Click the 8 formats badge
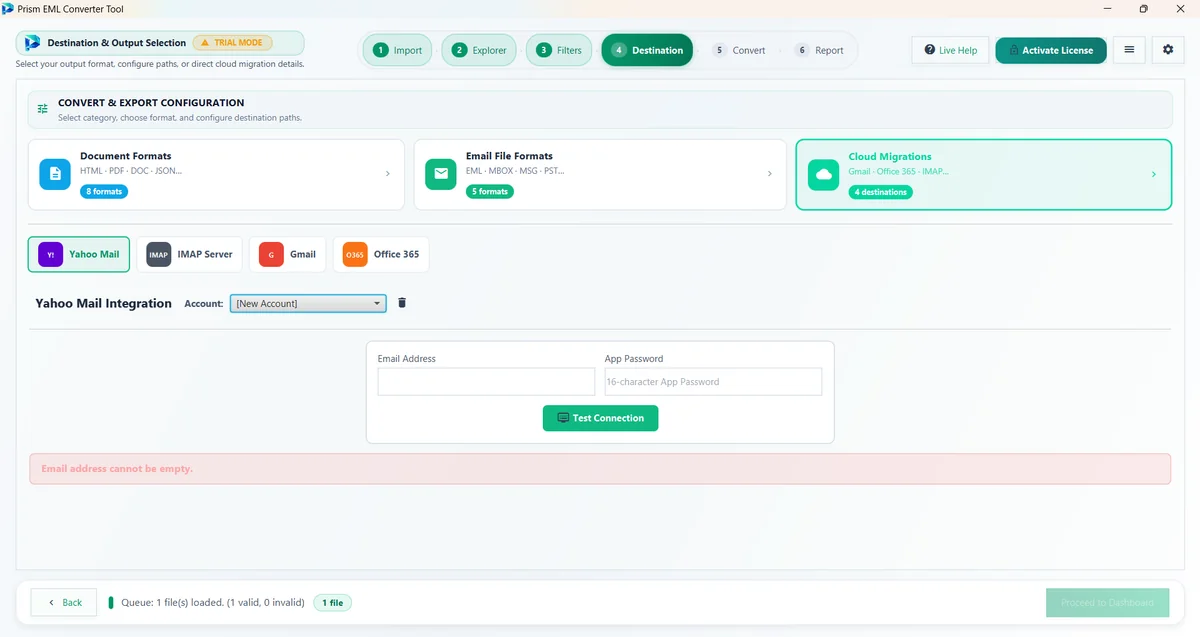The image size is (1200, 637). (x=104, y=191)
